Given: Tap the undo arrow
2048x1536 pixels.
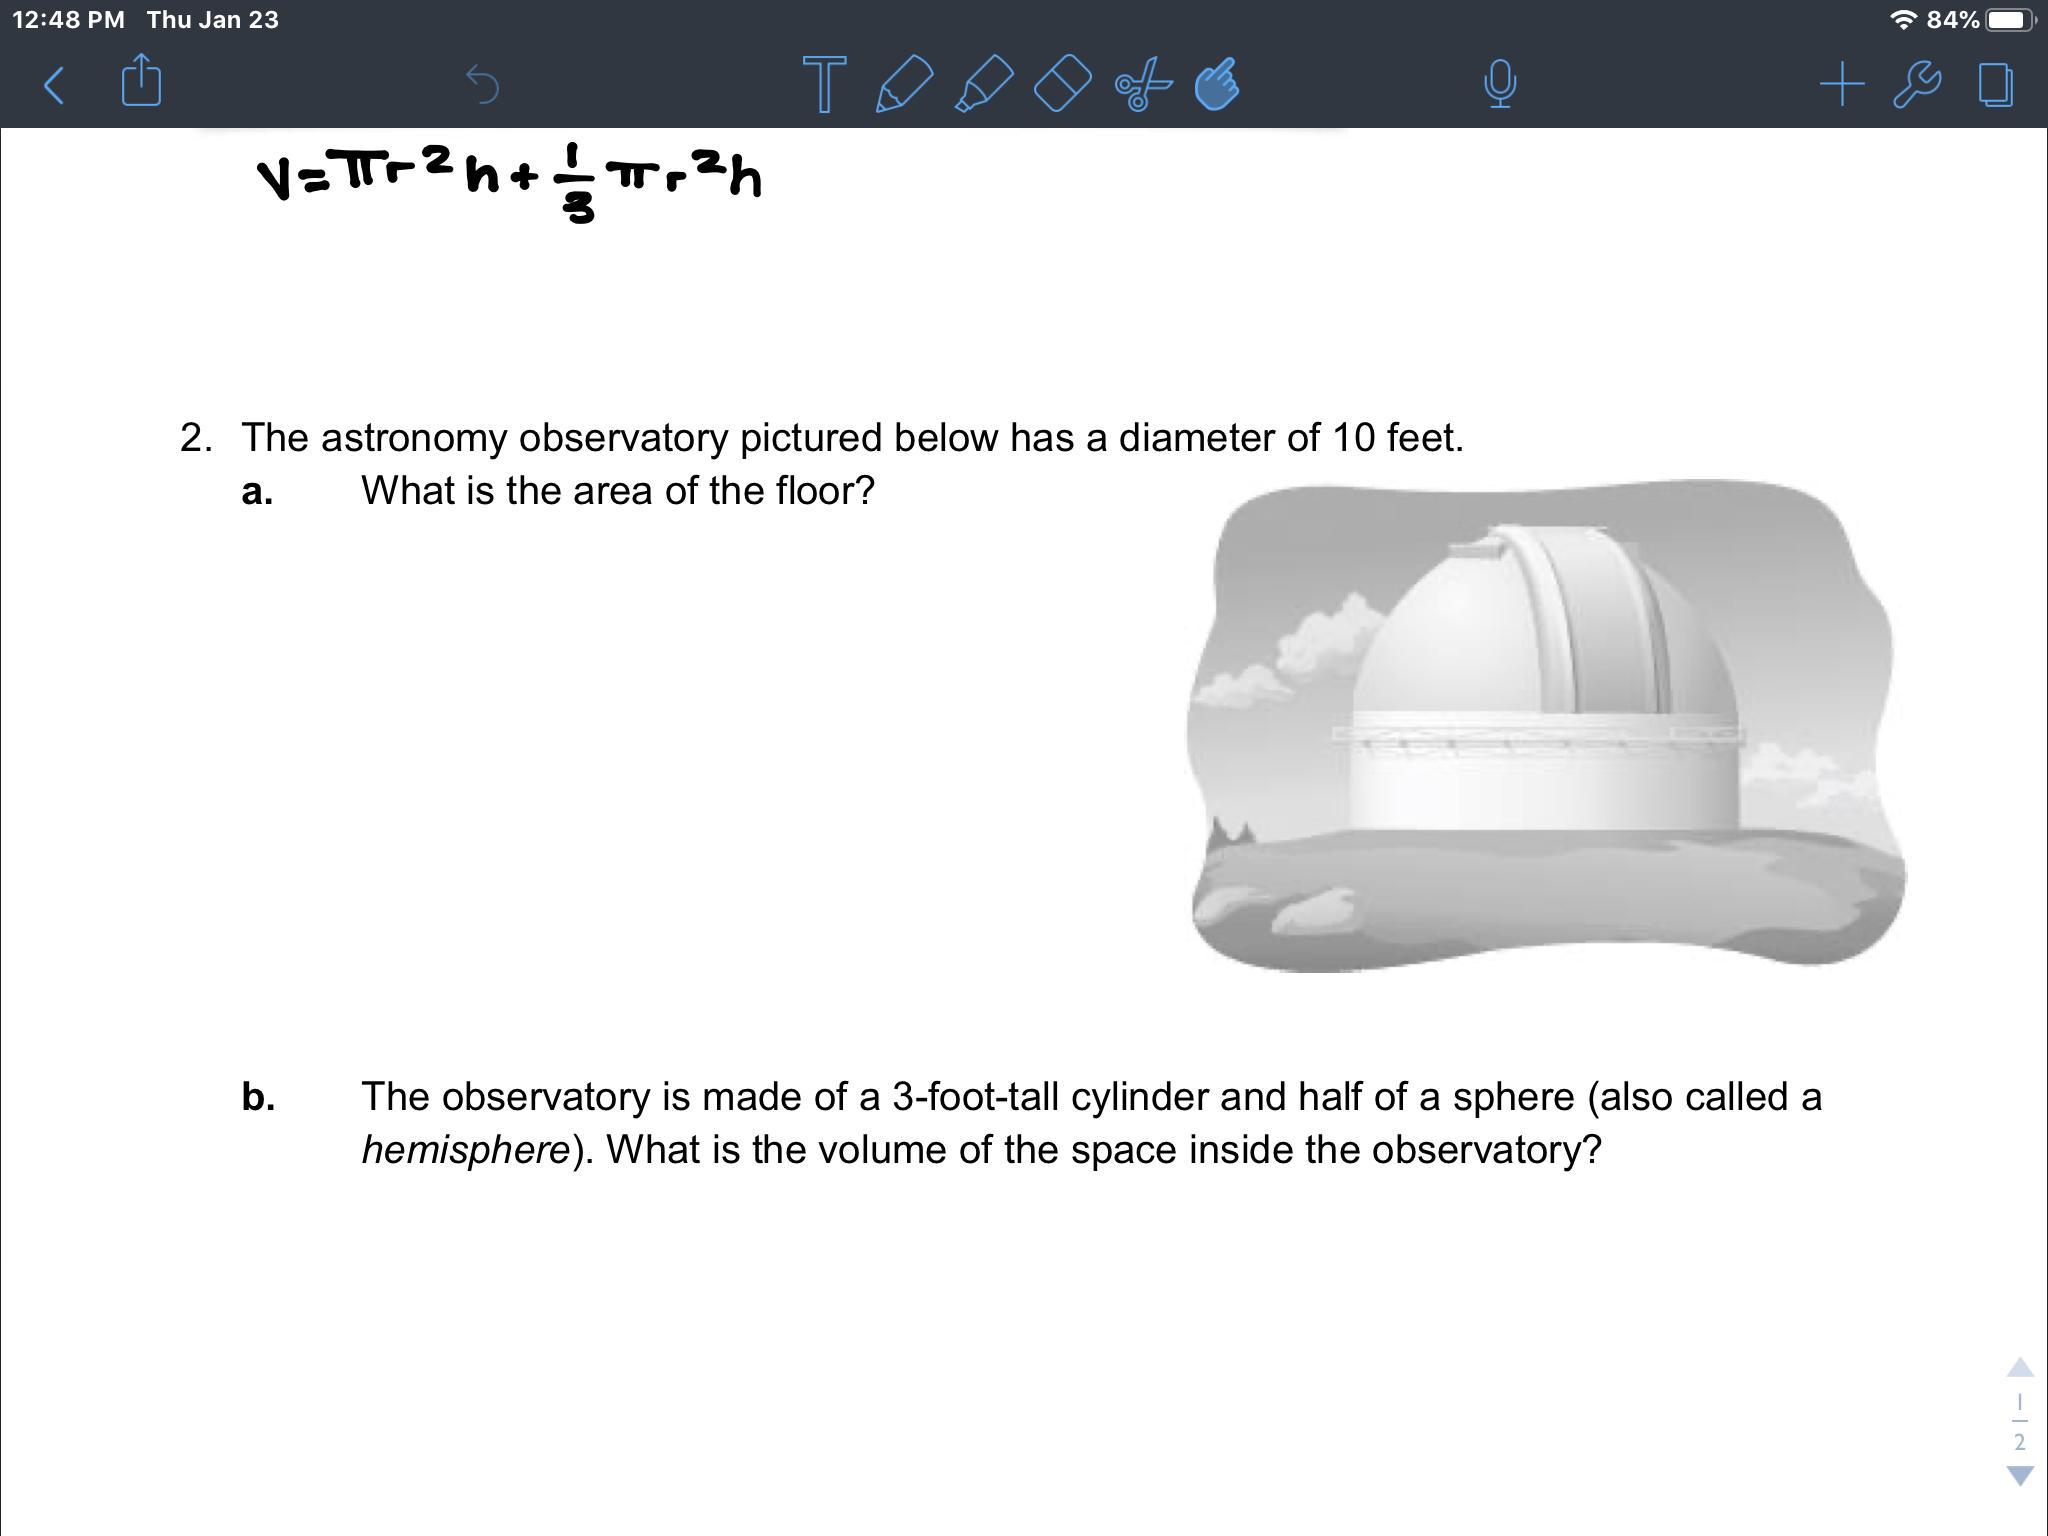Looking at the screenshot, I should 483,85.
